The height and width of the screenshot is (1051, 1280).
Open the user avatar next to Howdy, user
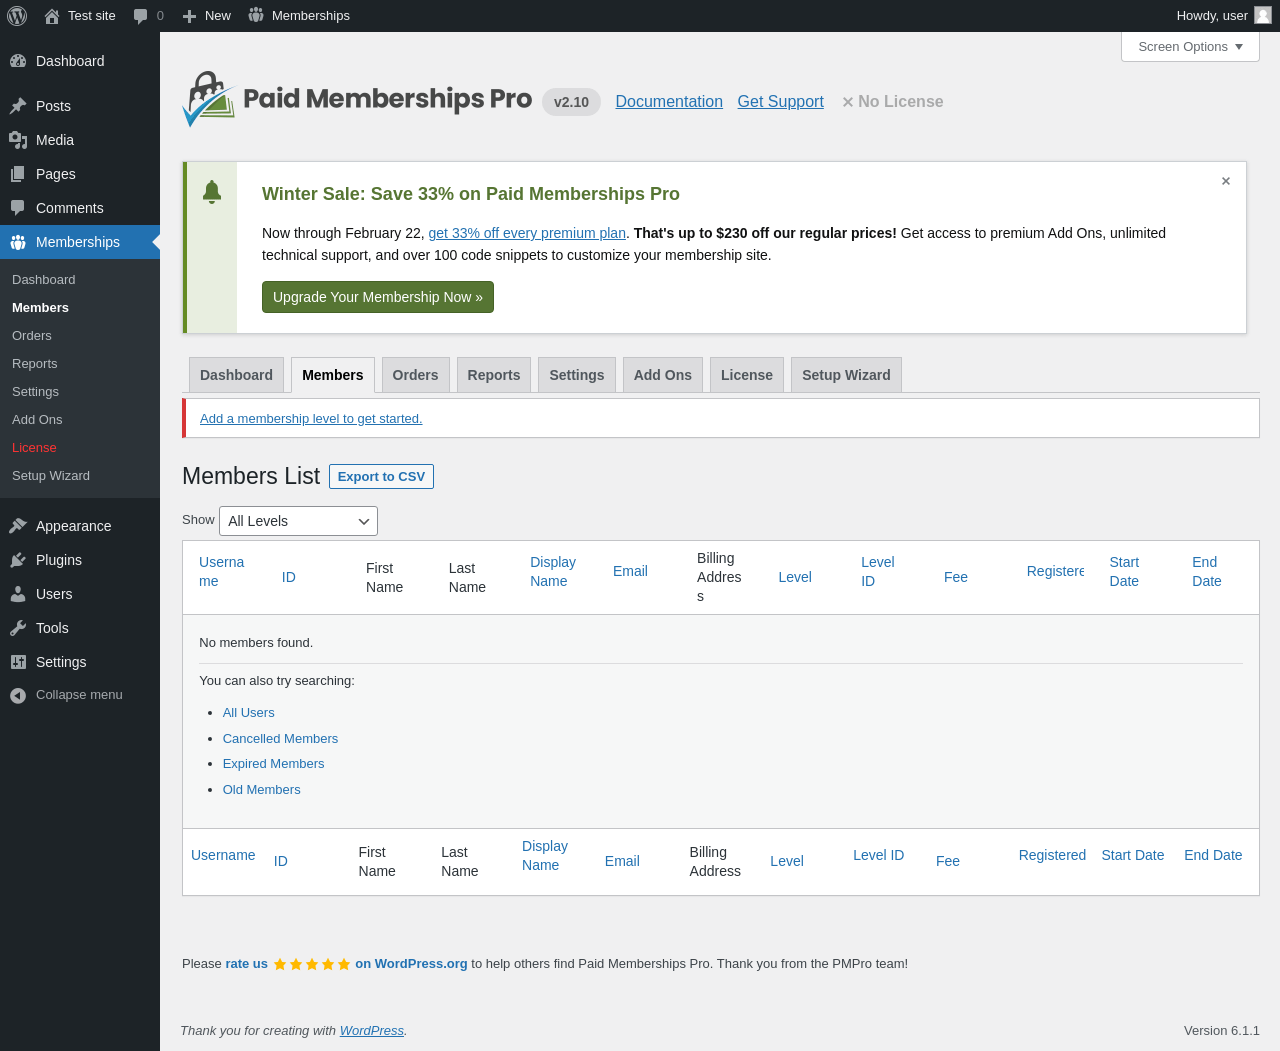[x=1263, y=15]
